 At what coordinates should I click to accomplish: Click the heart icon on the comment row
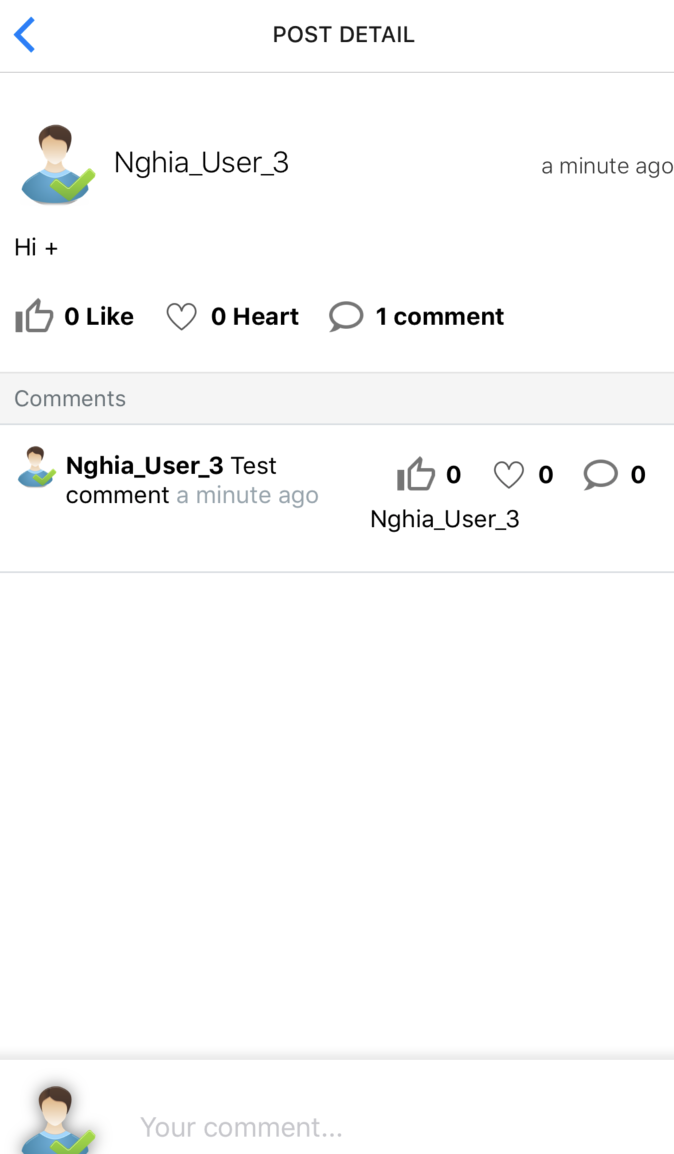click(x=509, y=475)
